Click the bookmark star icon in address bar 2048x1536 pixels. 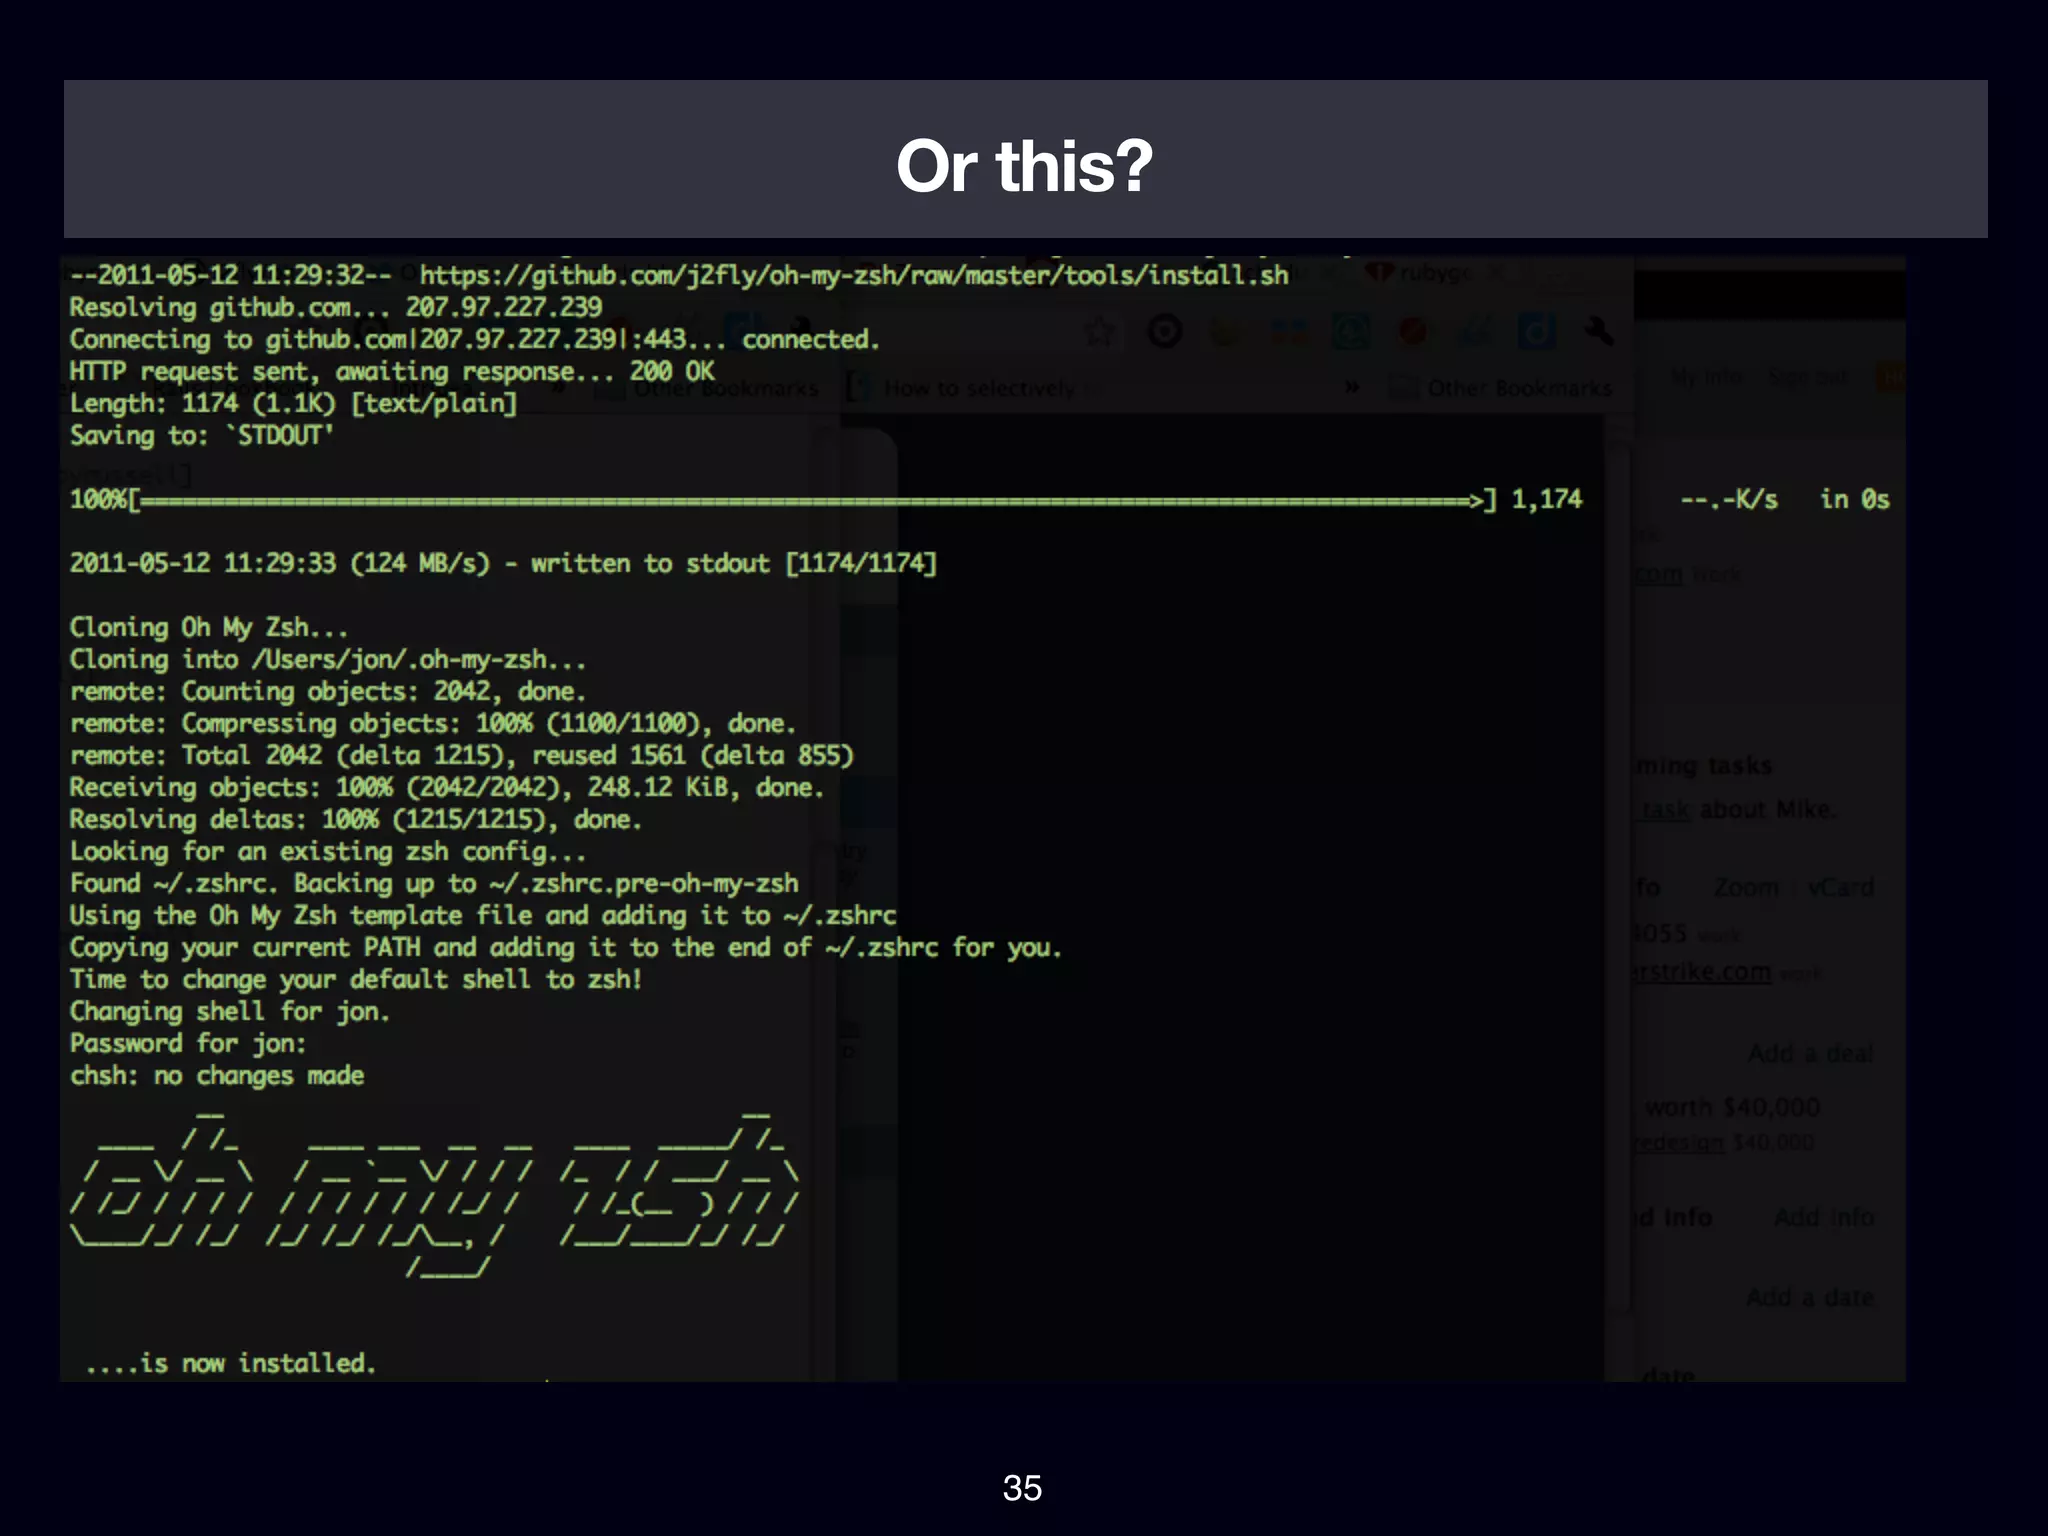(1100, 331)
